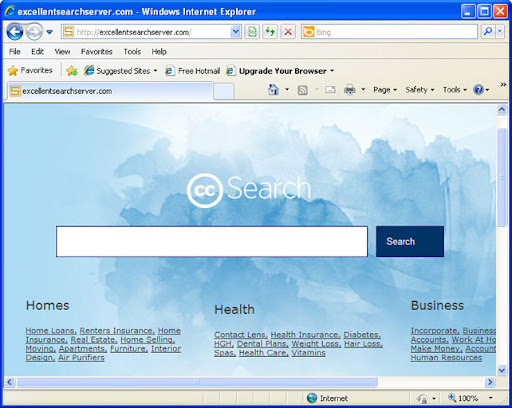Click the Free Hotmail favorites link
This screenshot has height=408, width=512.
(x=193, y=71)
